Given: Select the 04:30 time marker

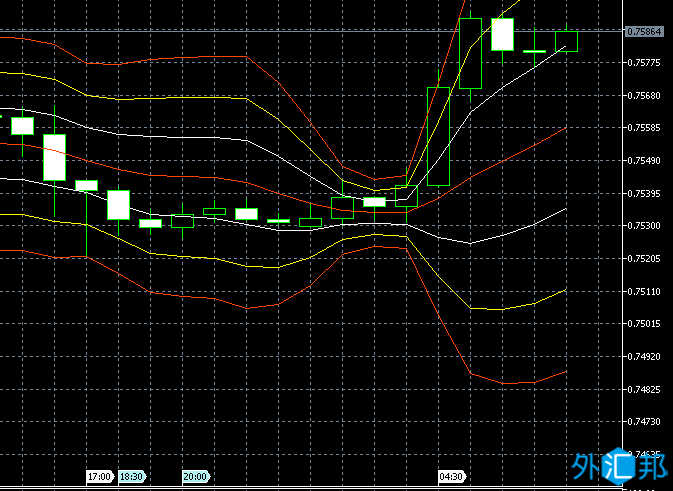Looking at the screenshot, I should point(452,476).
